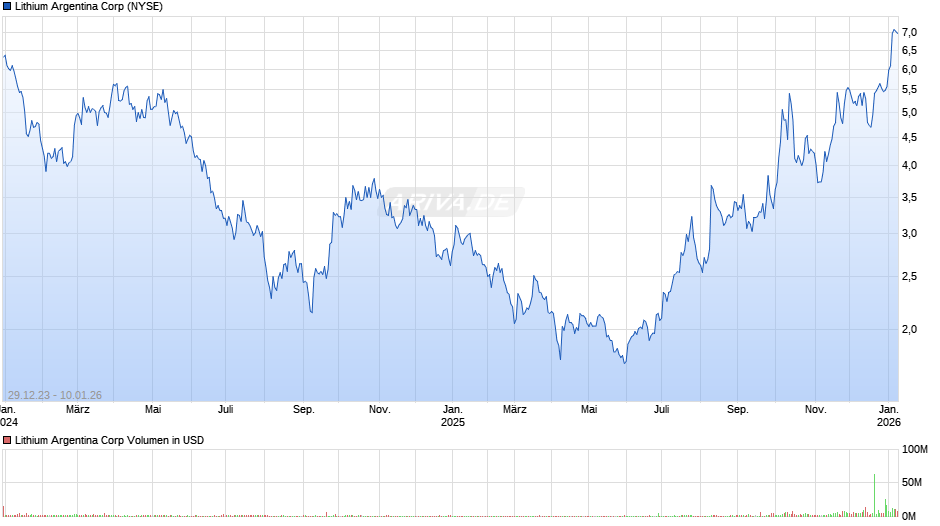This screenshot has height=526, width=940.
Task: Click the second 'Nov.' label in 2025
Action: point(815,410)
